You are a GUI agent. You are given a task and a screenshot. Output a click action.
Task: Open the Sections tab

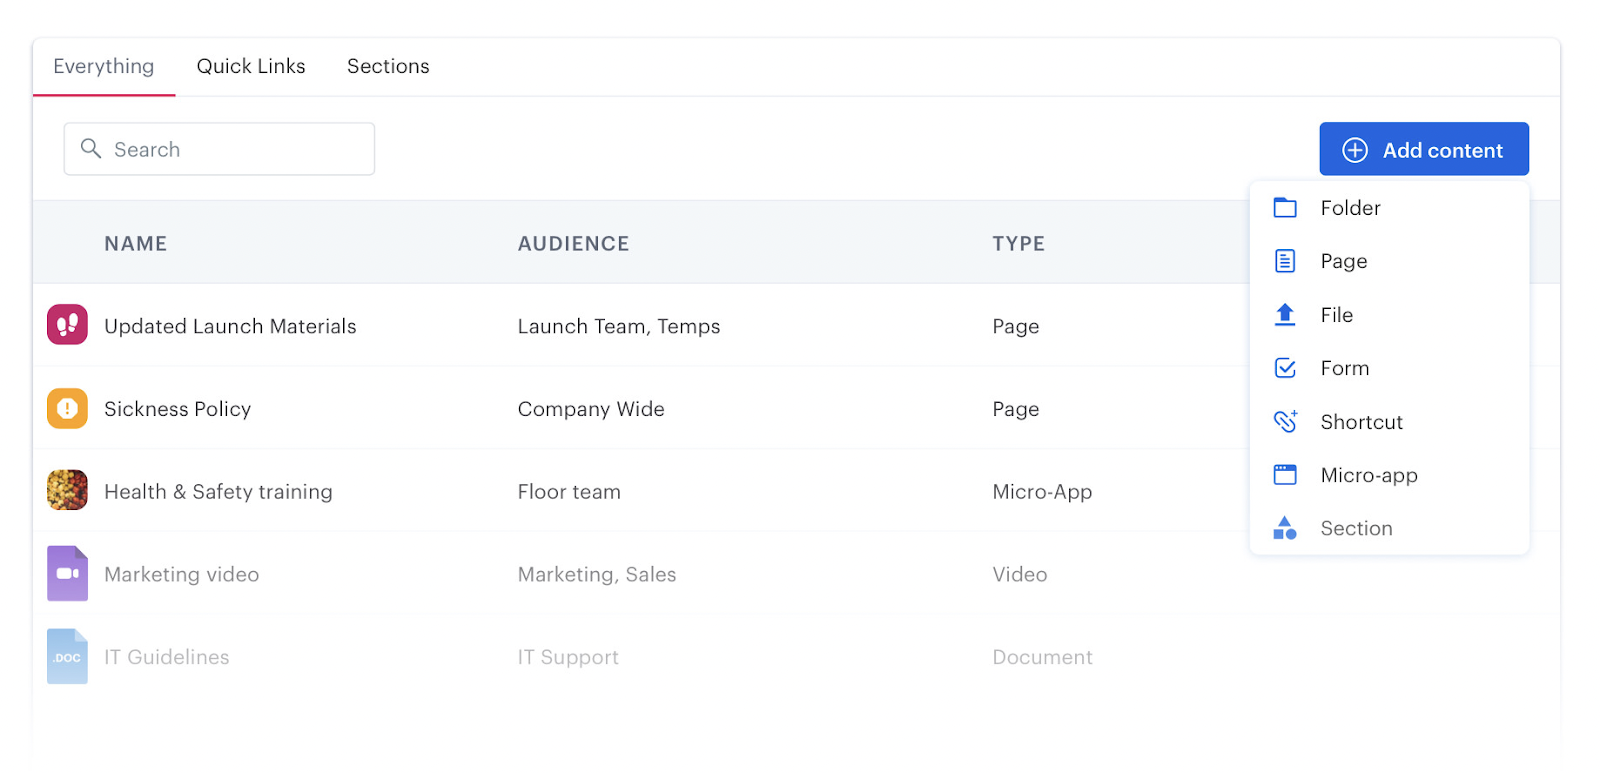point(388,66)
